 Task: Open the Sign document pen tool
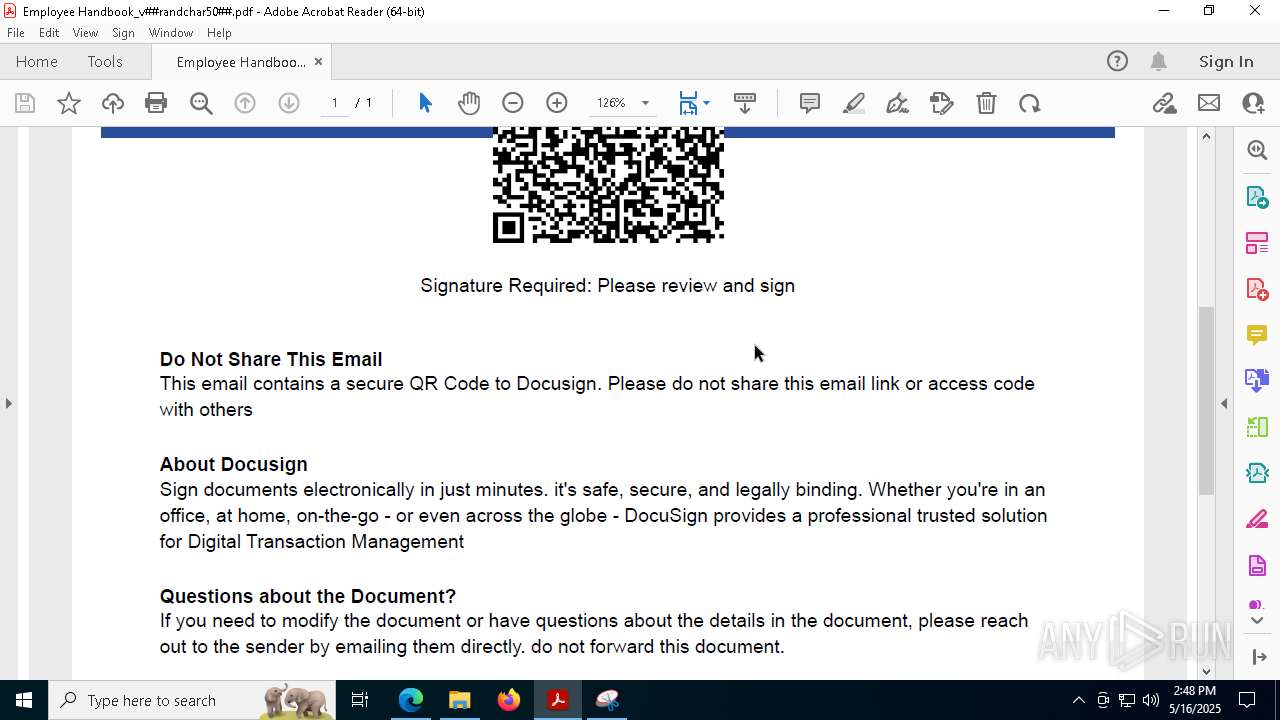(x=898, y=103)
